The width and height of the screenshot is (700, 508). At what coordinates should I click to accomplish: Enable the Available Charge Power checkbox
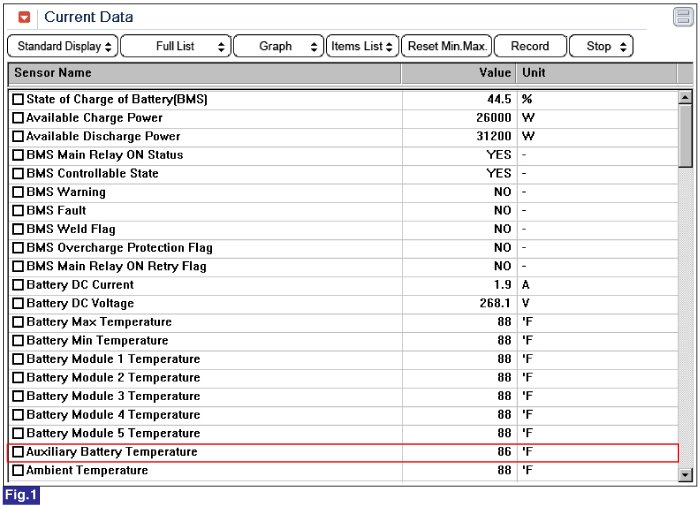pyautogui.click(x=18, y=118)
